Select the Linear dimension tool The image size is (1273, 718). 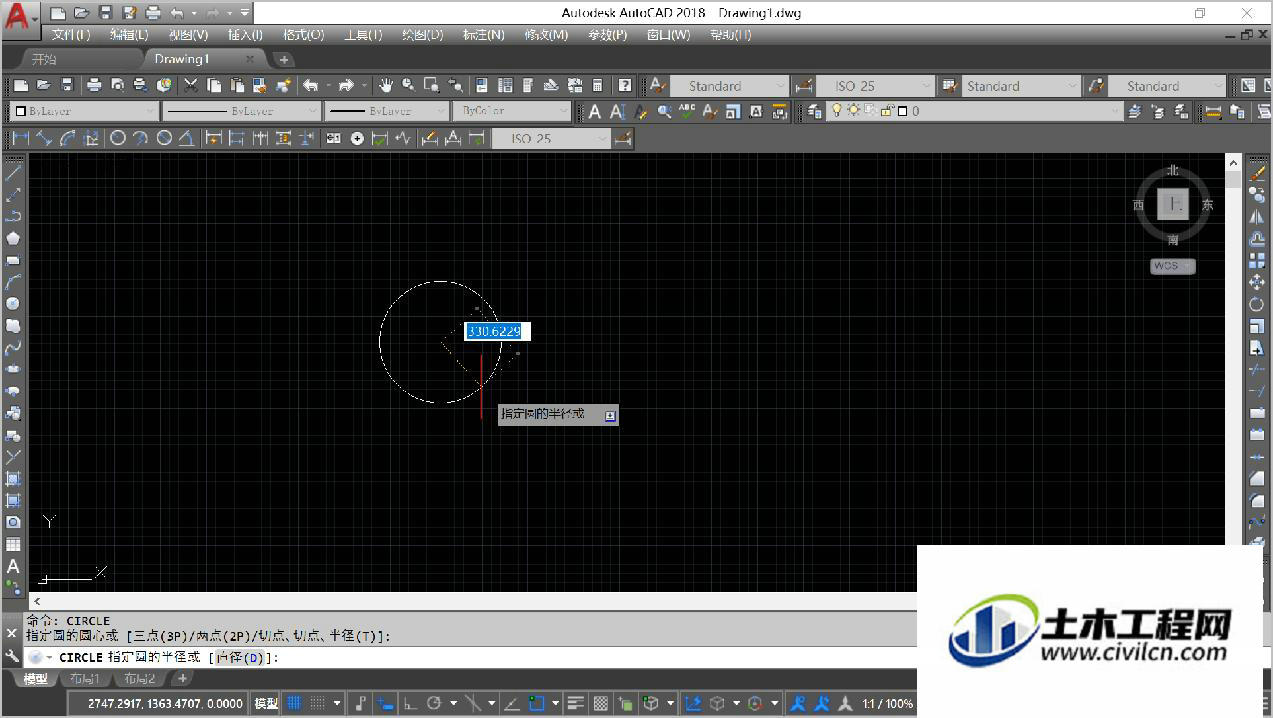coord(20,138)
